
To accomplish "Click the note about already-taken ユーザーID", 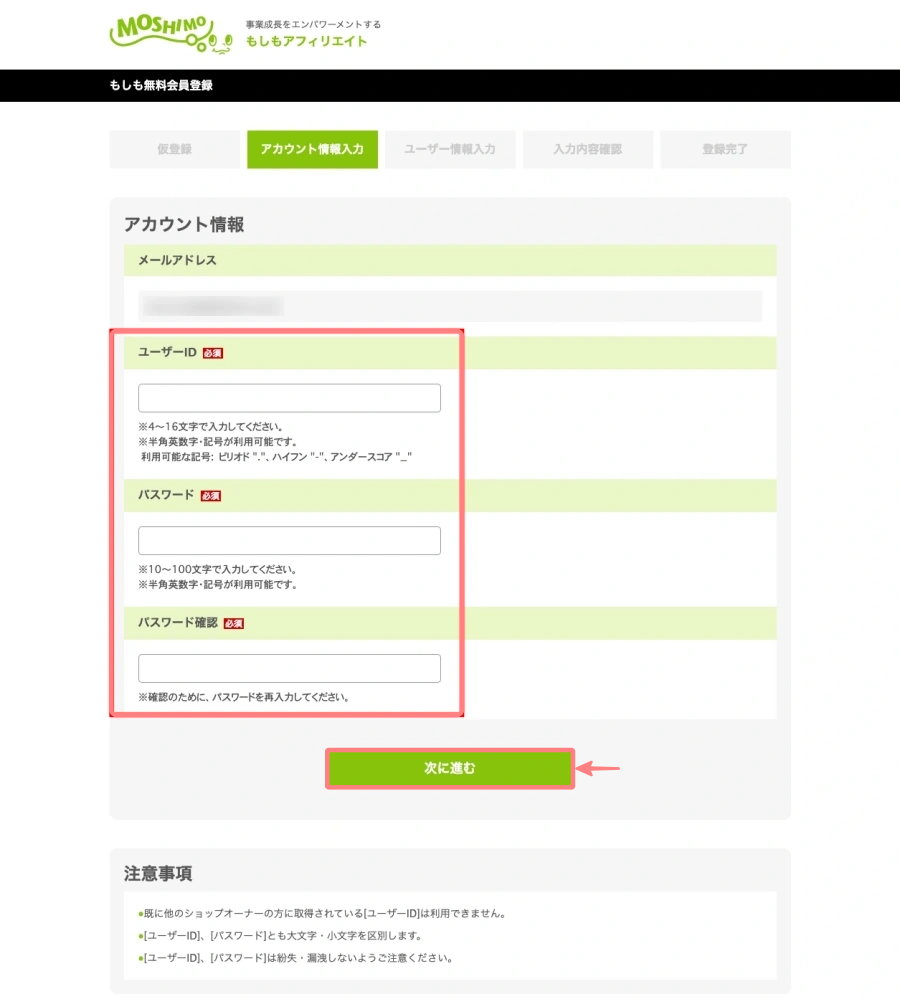I will coord(322,914).
